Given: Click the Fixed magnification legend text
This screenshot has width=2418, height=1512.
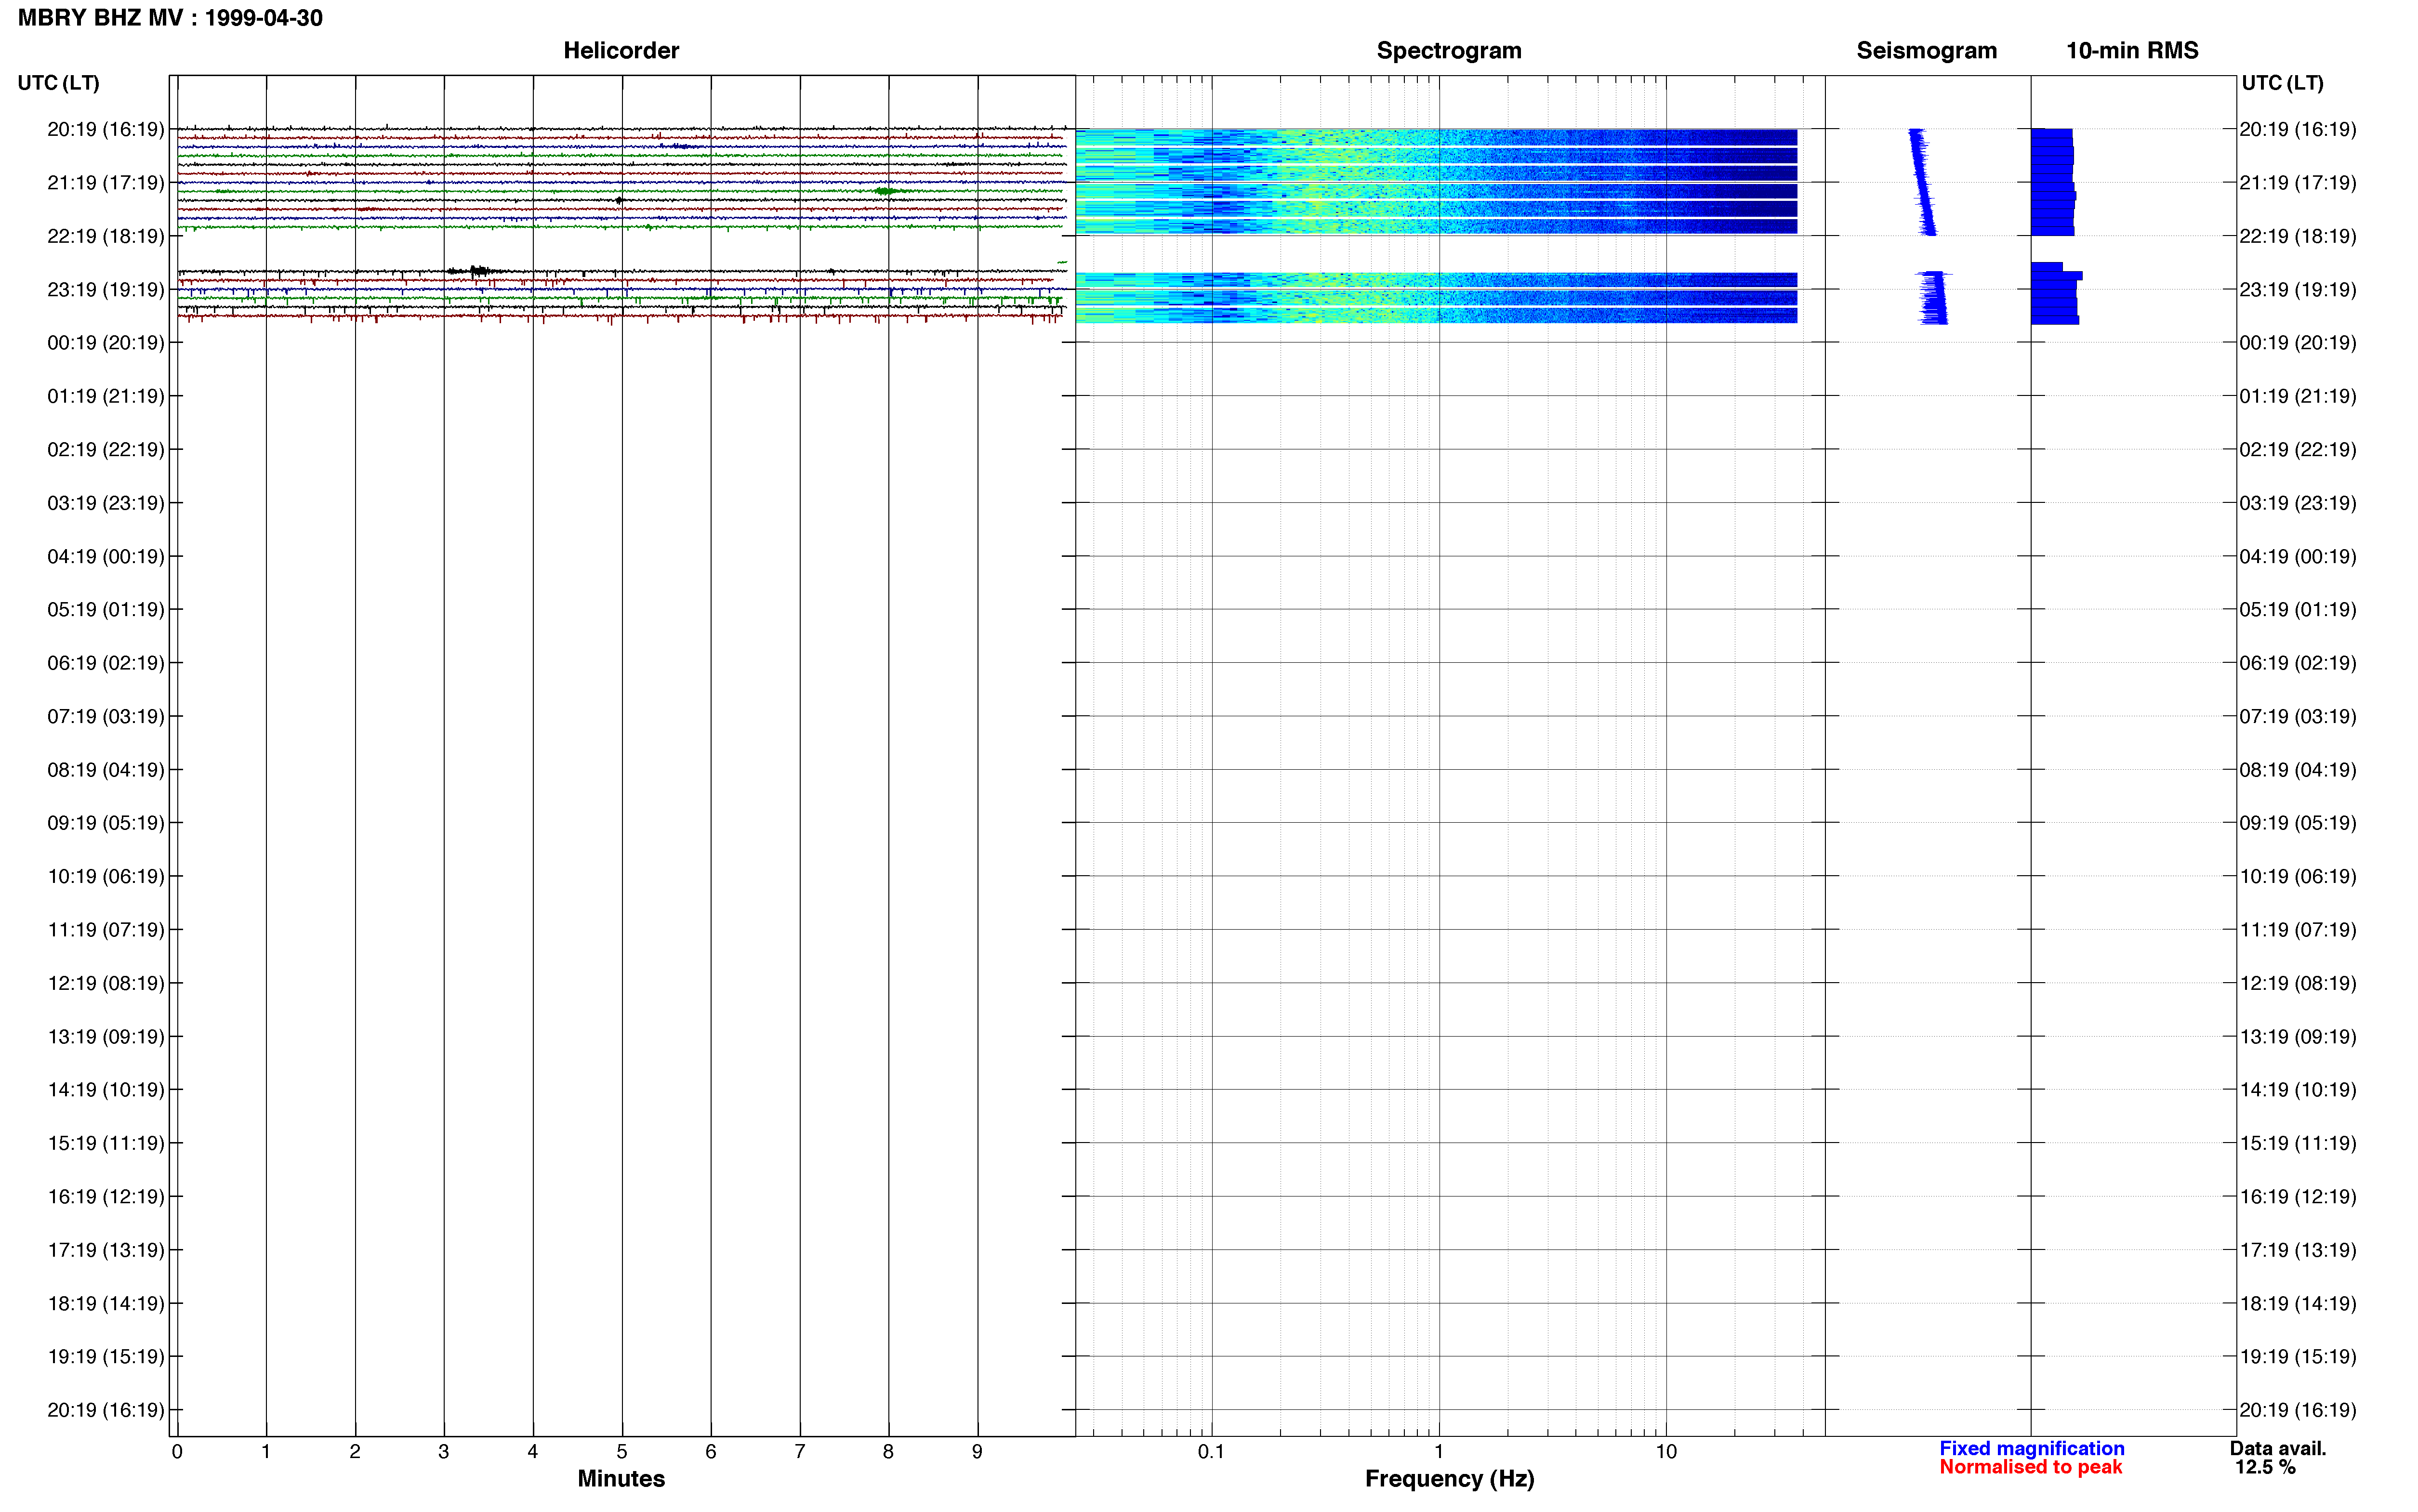Looking at the screenshot, I should [2031, 1448].
